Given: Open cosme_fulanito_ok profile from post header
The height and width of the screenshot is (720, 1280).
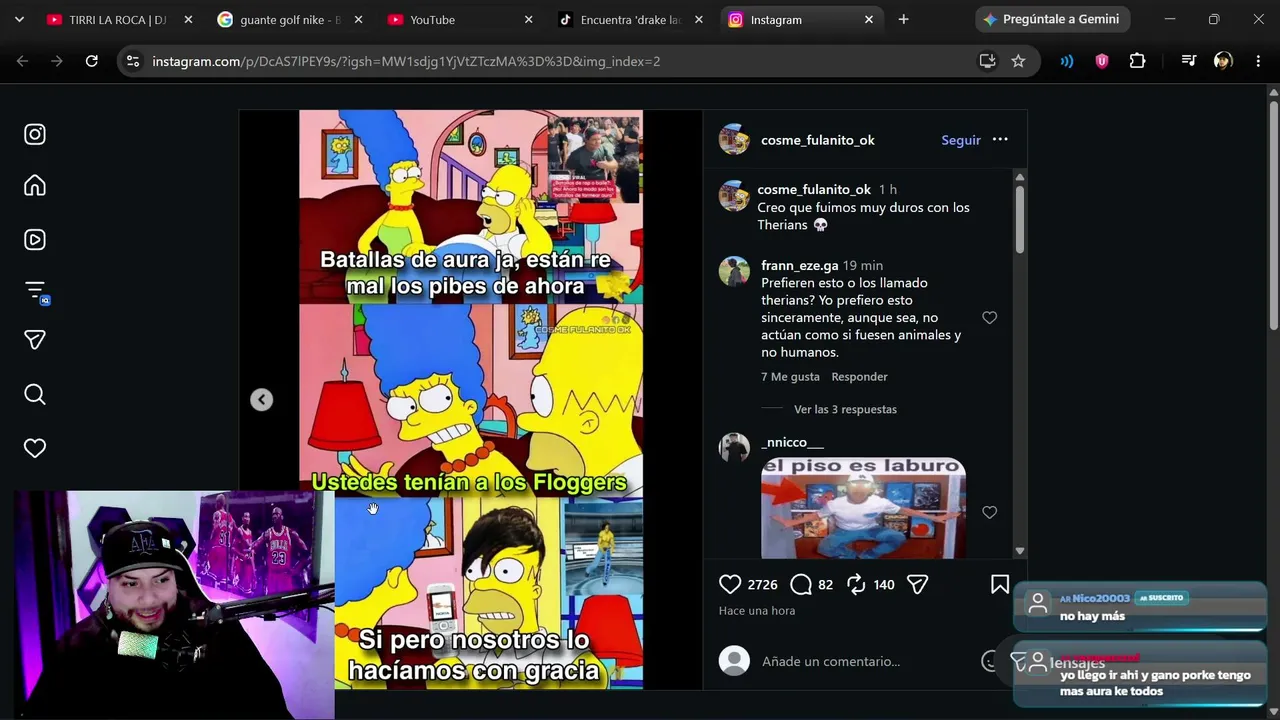Looking at the screenshot, I should 818,140.
